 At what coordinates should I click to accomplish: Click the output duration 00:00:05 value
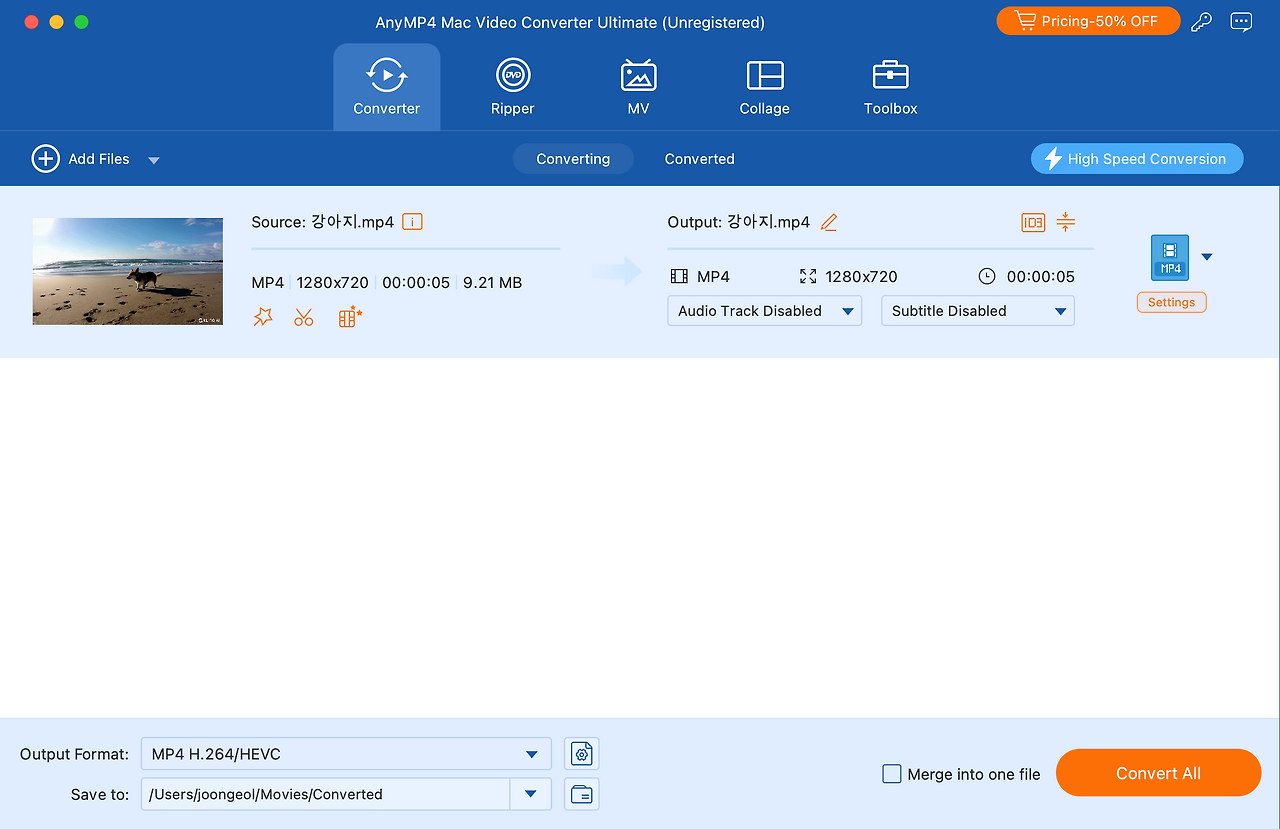pyautogui.click(x=1041, y=277)
